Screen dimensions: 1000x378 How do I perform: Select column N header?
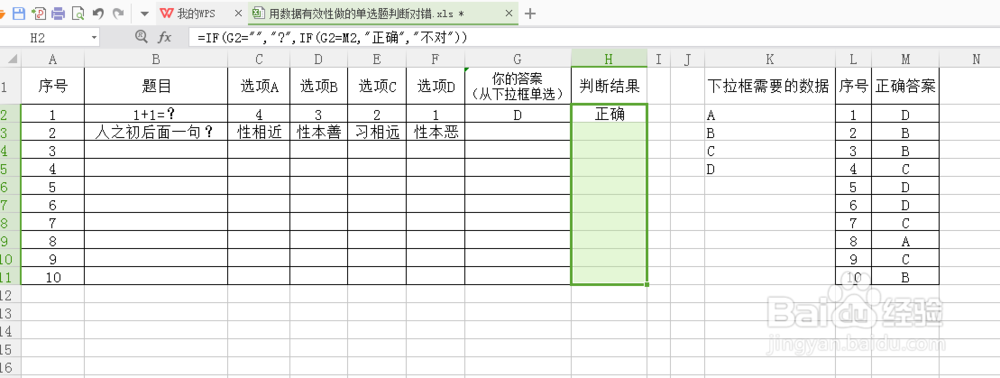[976, 59]
